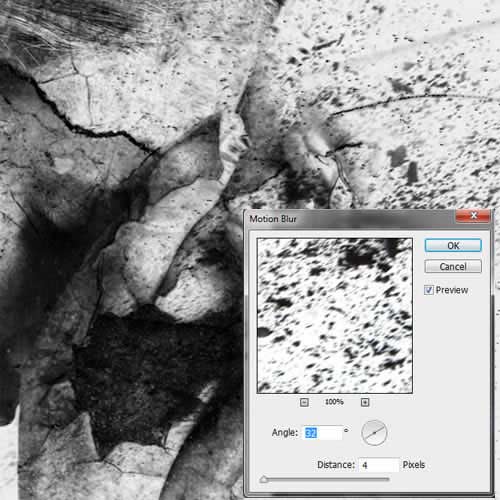Confirm the blur with OK
Image resolution: width=500 pixels, height=500 pixels.
453,246
